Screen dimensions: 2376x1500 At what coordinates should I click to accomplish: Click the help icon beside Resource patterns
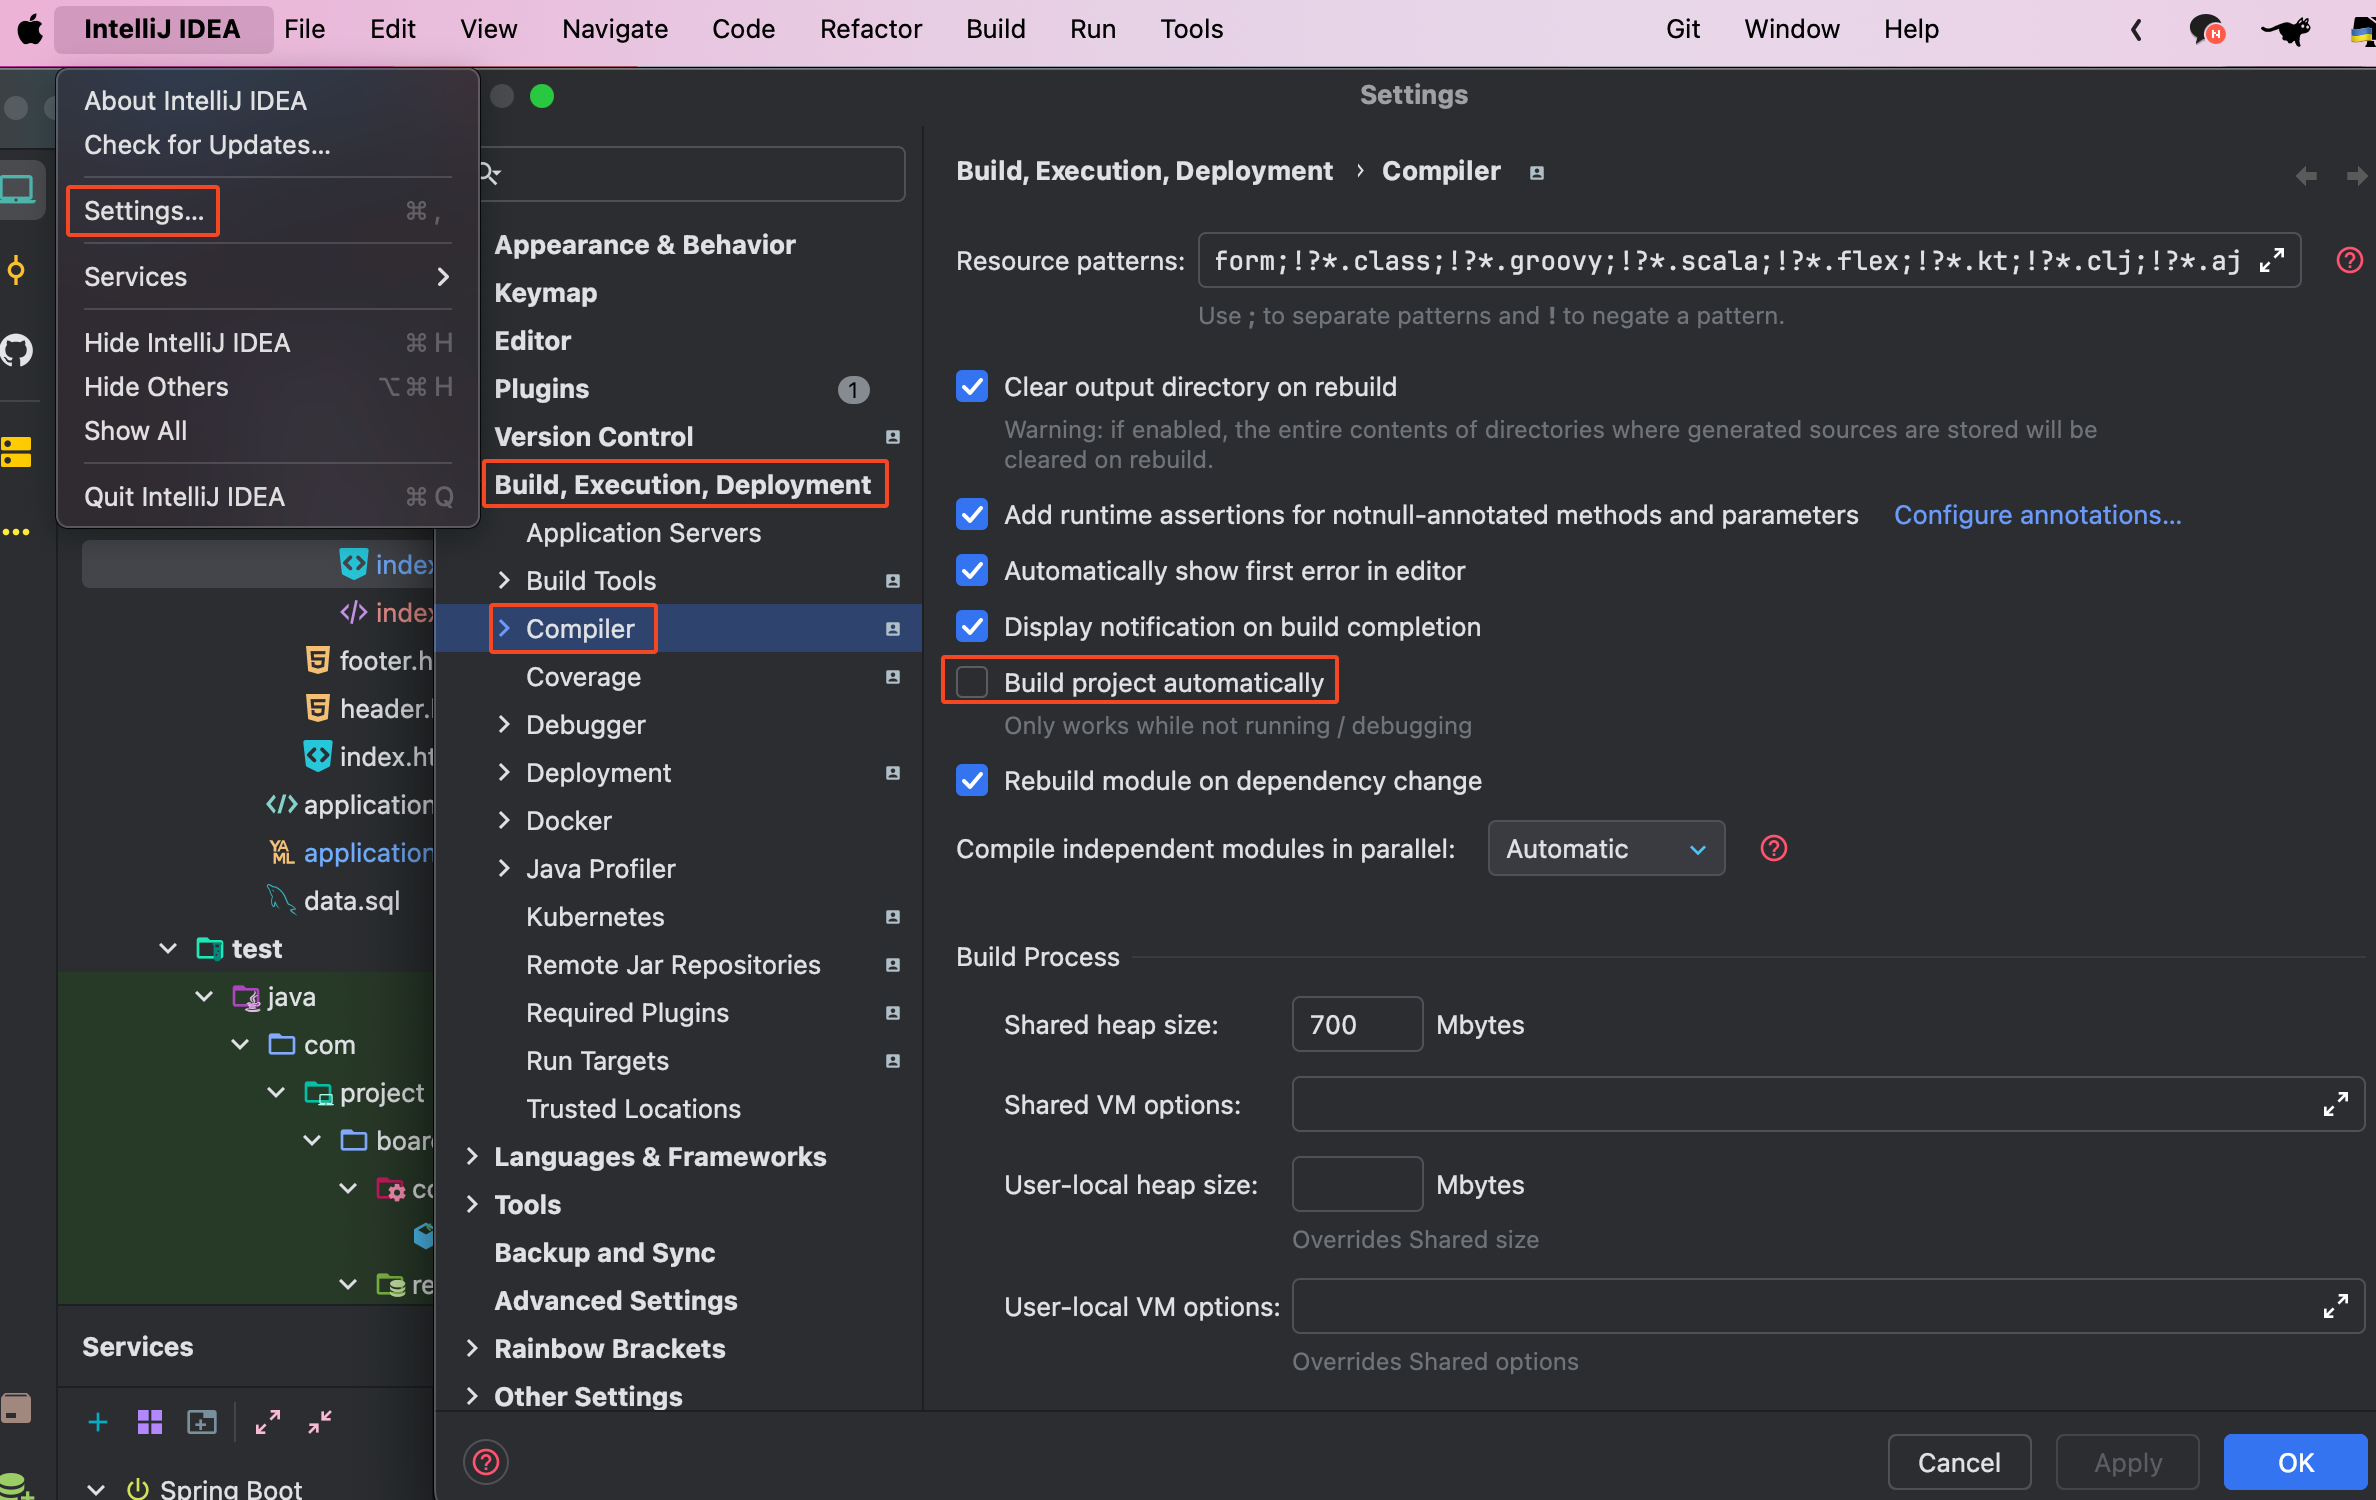pyautogui.click(x=2349, y=261)
